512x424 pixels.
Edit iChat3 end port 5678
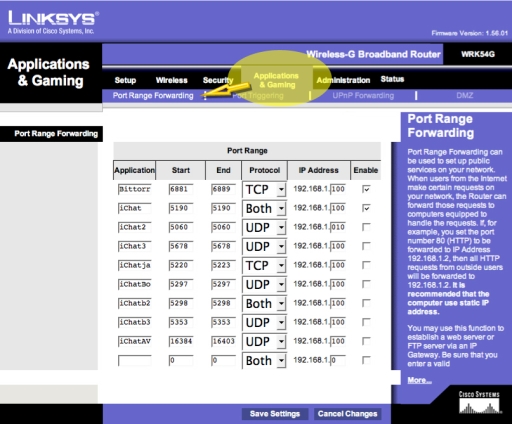(223, 246)
